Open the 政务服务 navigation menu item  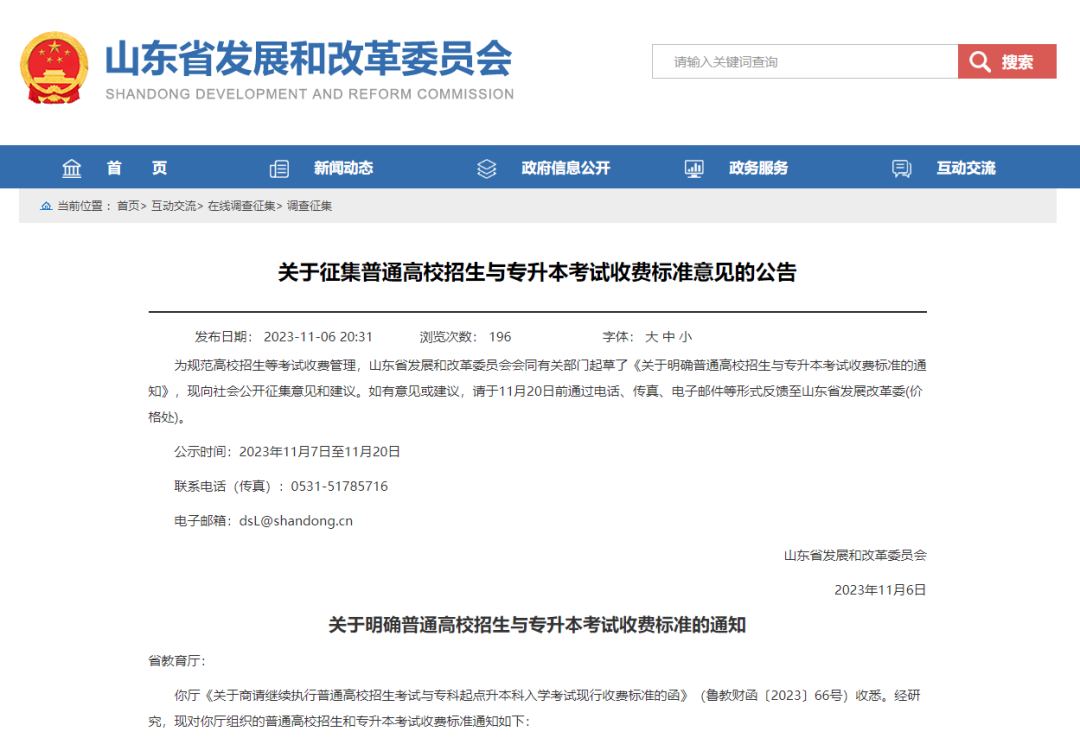tap(758, 168)
